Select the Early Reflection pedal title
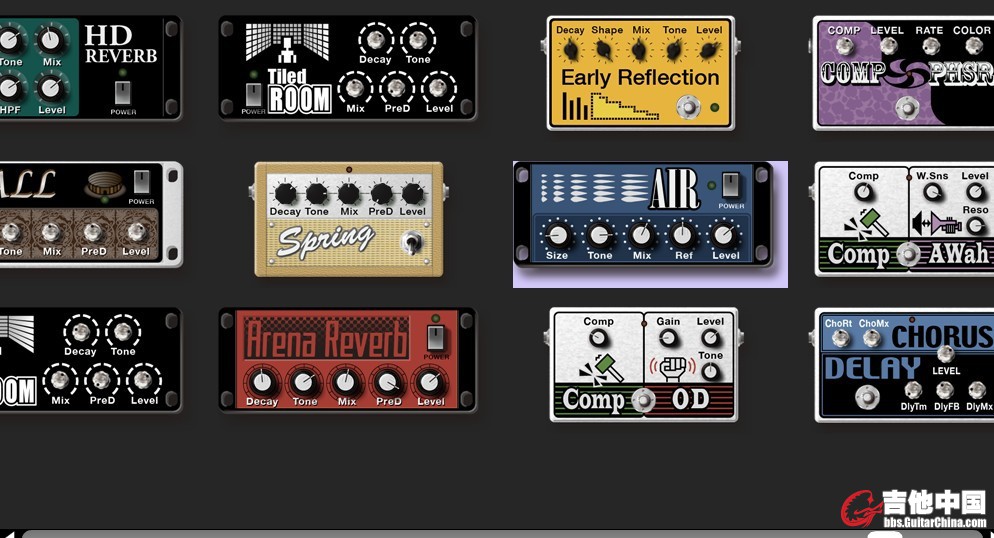994x538 pixels. pos(640,77)
